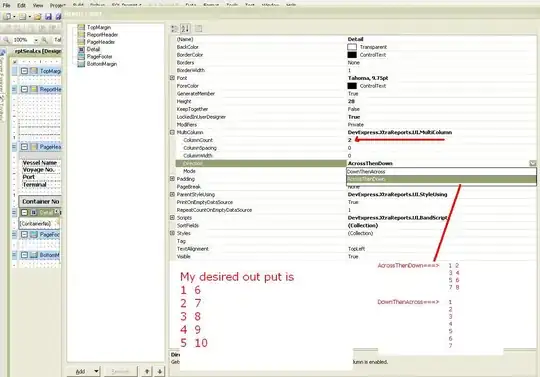Click the move band up arrow button
The height and width of the screenshot is (377, 540).
coord(147,371)
